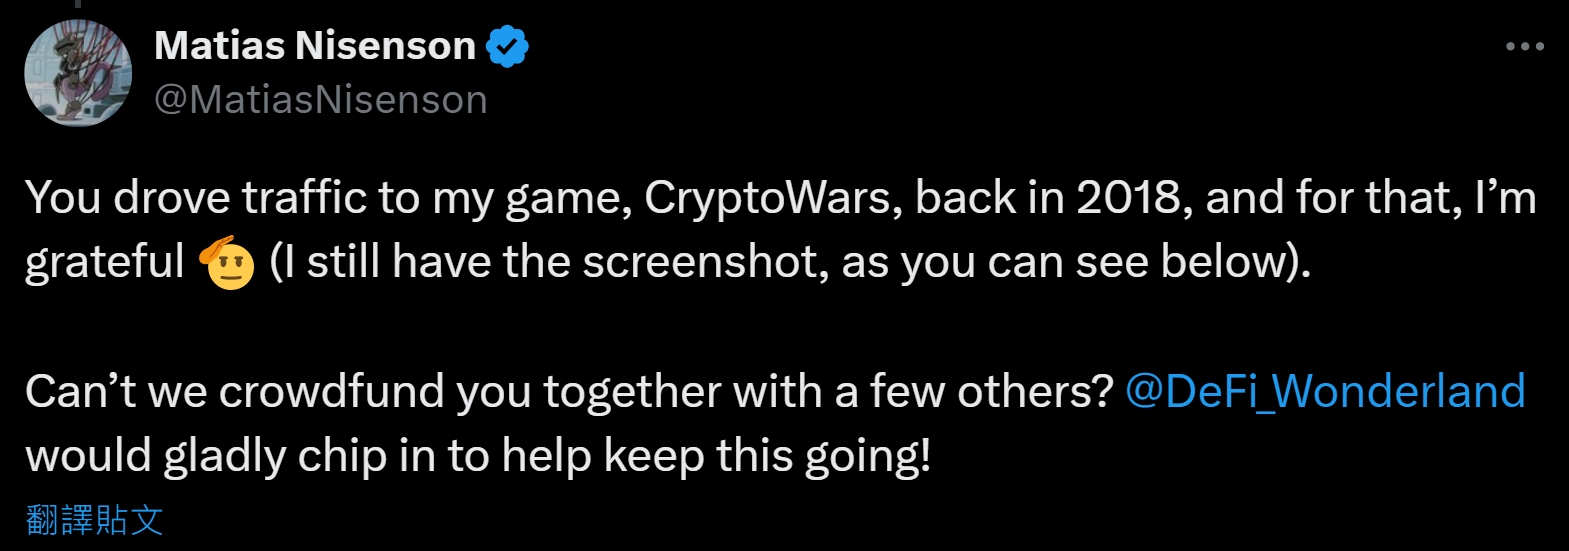Open the three-dot More options menu
Image resolution: width=1569 pixels, height=551 pixels.
coord(1524,47)
